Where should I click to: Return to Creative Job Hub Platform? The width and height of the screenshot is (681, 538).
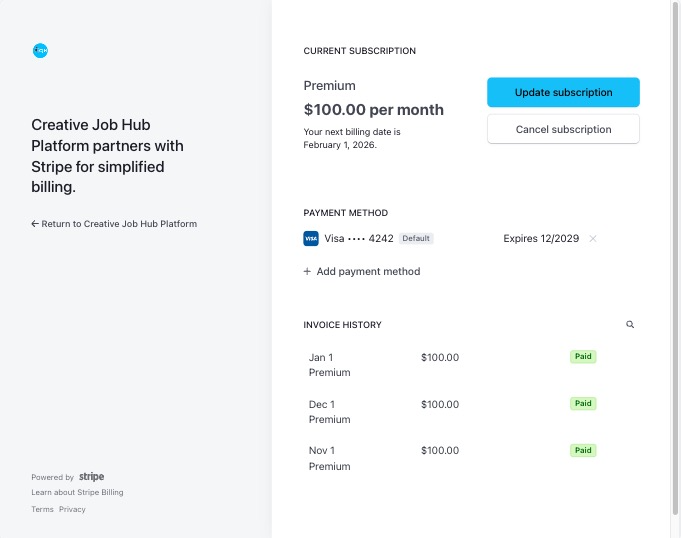[x=119, y=224]
